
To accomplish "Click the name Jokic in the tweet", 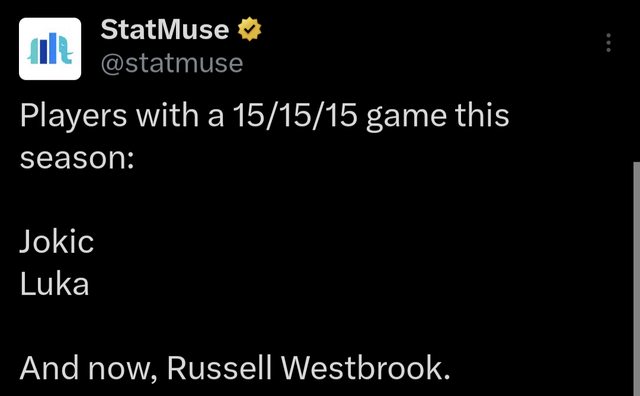I will tap(57, 242).
